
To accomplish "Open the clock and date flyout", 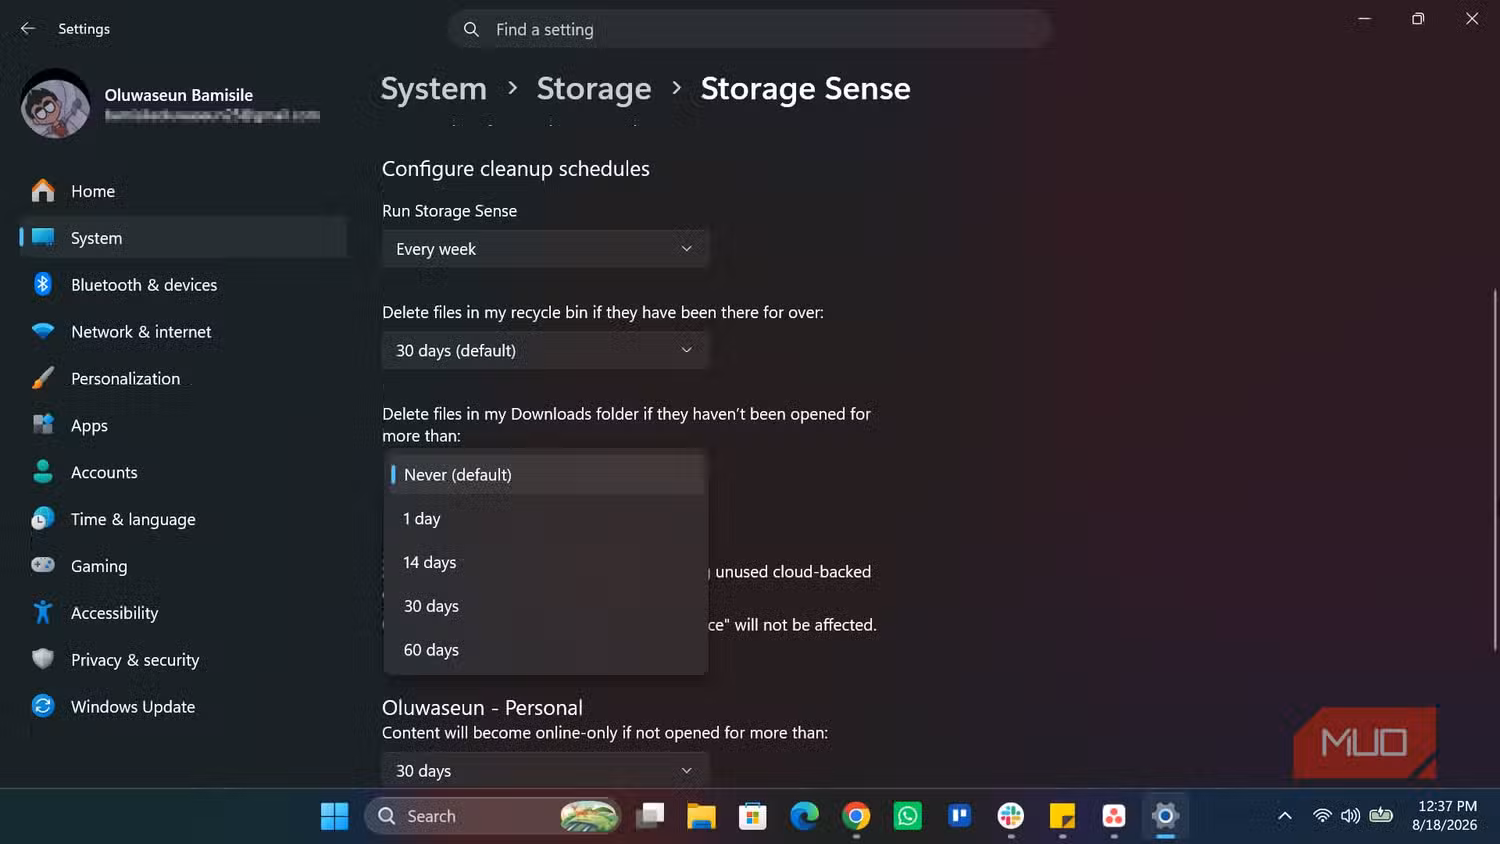I will coord(1445,816).
